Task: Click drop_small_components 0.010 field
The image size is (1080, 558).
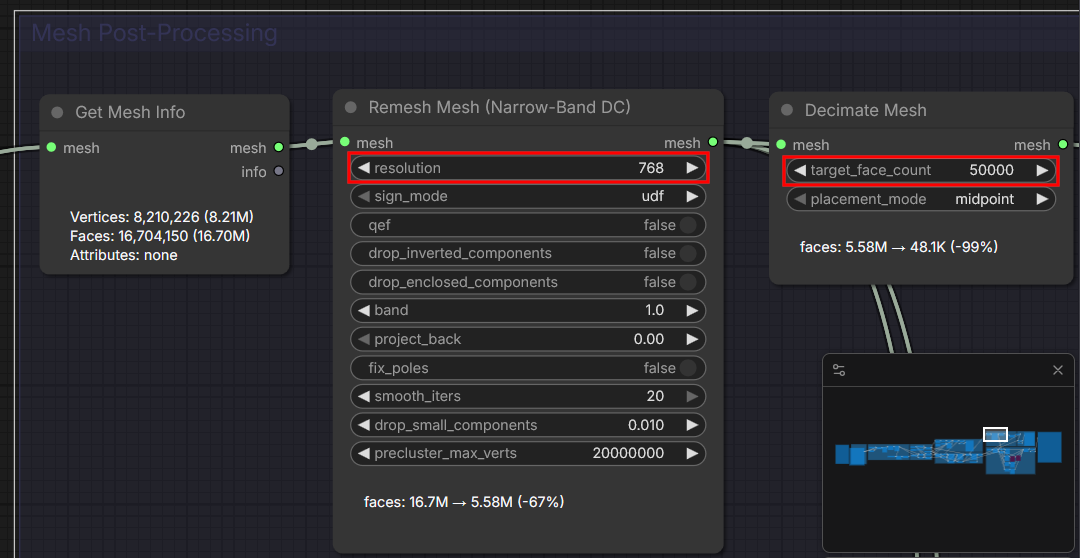Action: [528, 425]
